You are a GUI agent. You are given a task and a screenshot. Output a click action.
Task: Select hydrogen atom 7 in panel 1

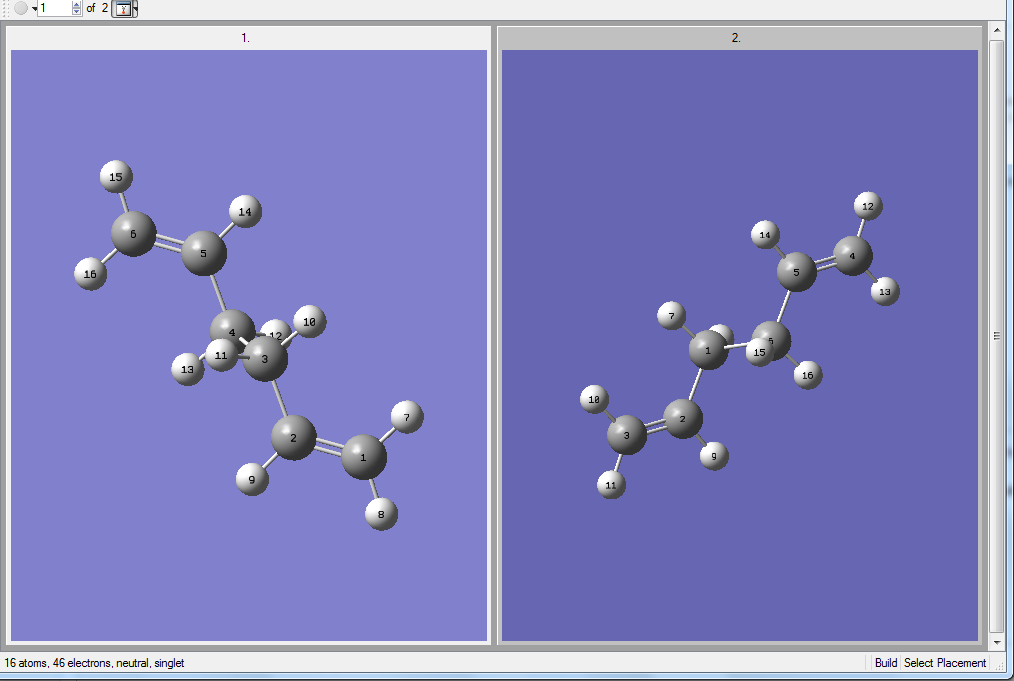point(407,417)
